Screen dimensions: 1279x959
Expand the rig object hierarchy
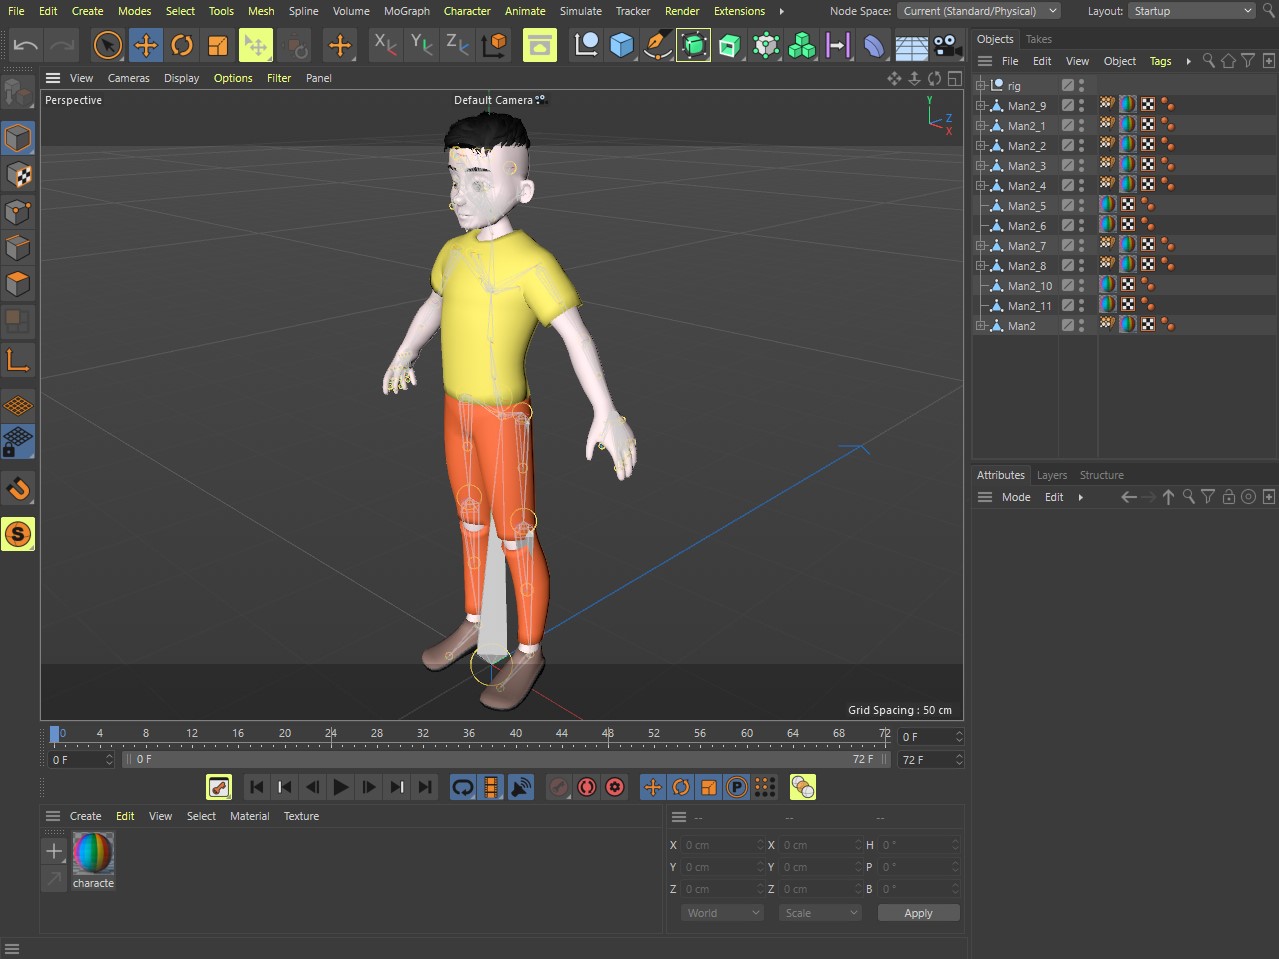tap(981, 86)
